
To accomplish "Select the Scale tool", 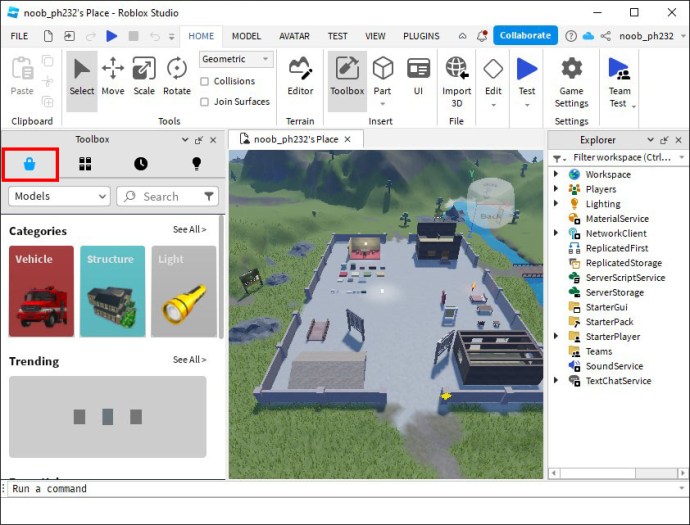I will [x=144, y=75].
